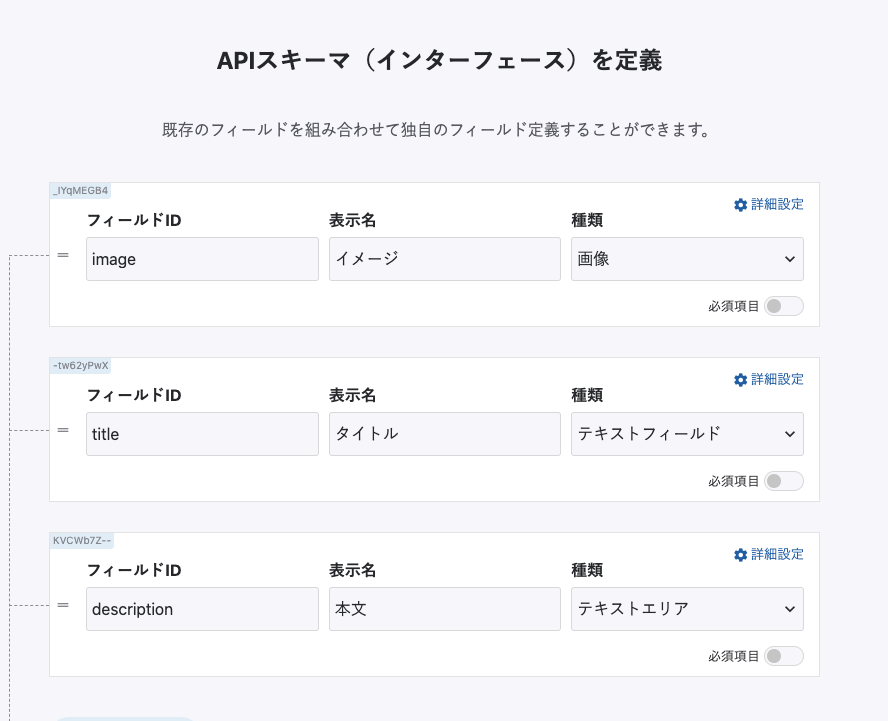Open 詳細設定 link for the description field
This screenshot has height=721, width=888.
tap(777, 555)
